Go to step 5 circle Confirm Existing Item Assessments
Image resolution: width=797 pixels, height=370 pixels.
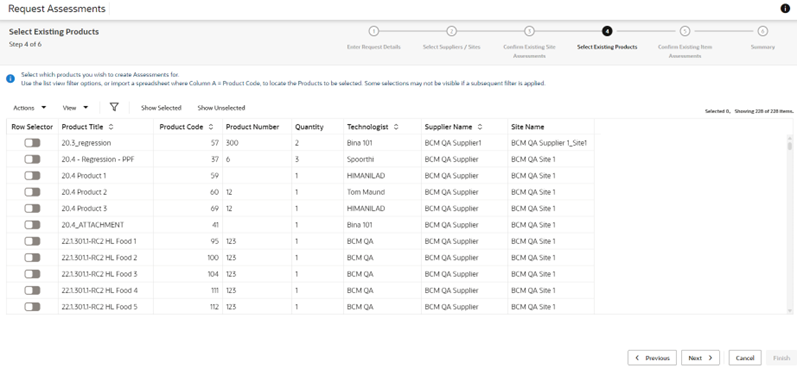(685, 31)
